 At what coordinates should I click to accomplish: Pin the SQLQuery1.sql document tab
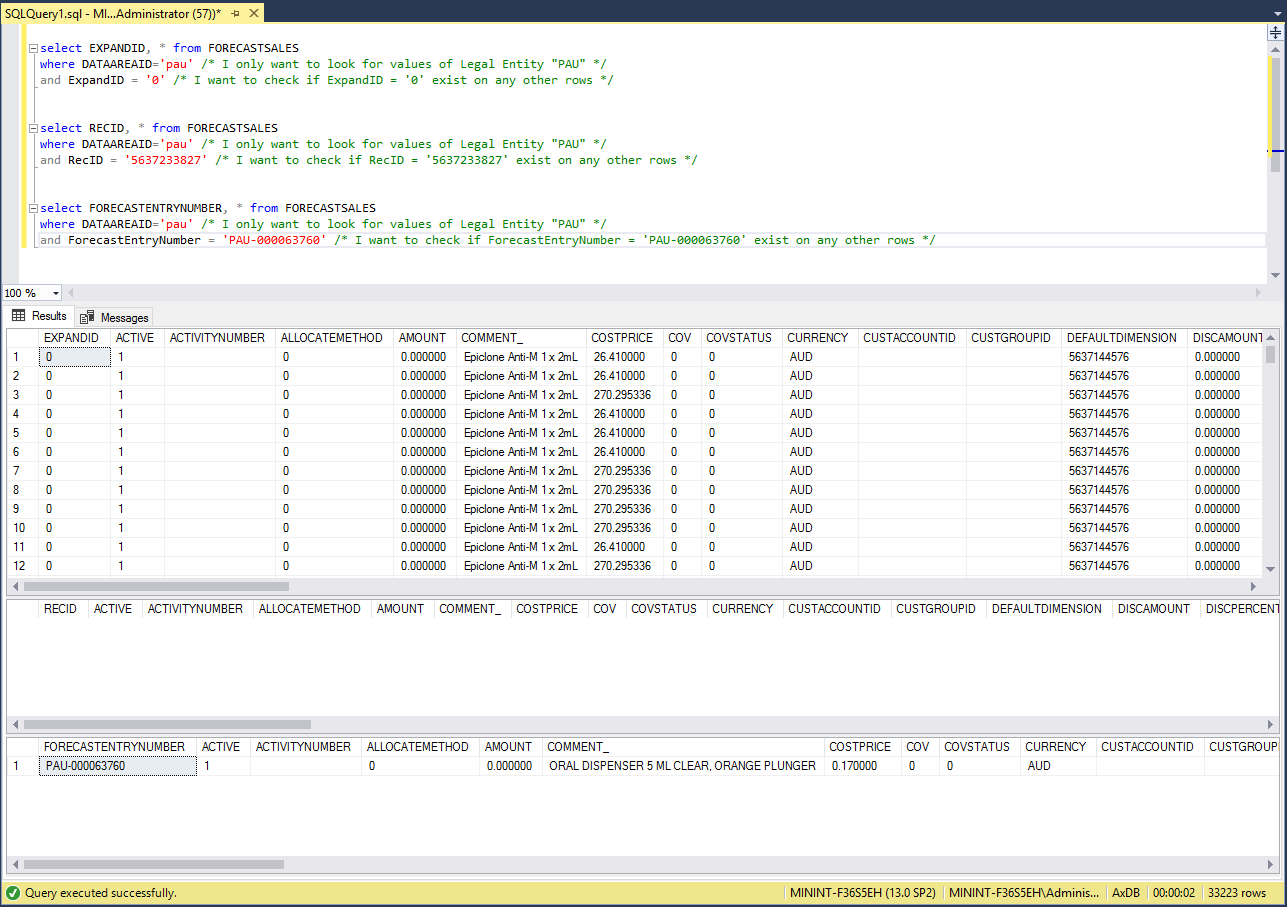pos(233,15)
